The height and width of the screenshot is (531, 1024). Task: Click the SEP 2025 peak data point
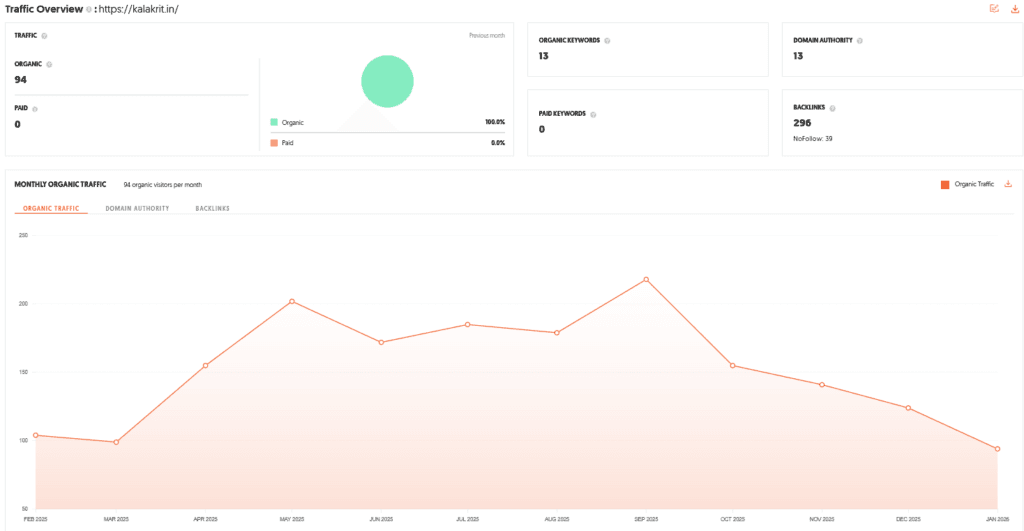click(646, 280)
